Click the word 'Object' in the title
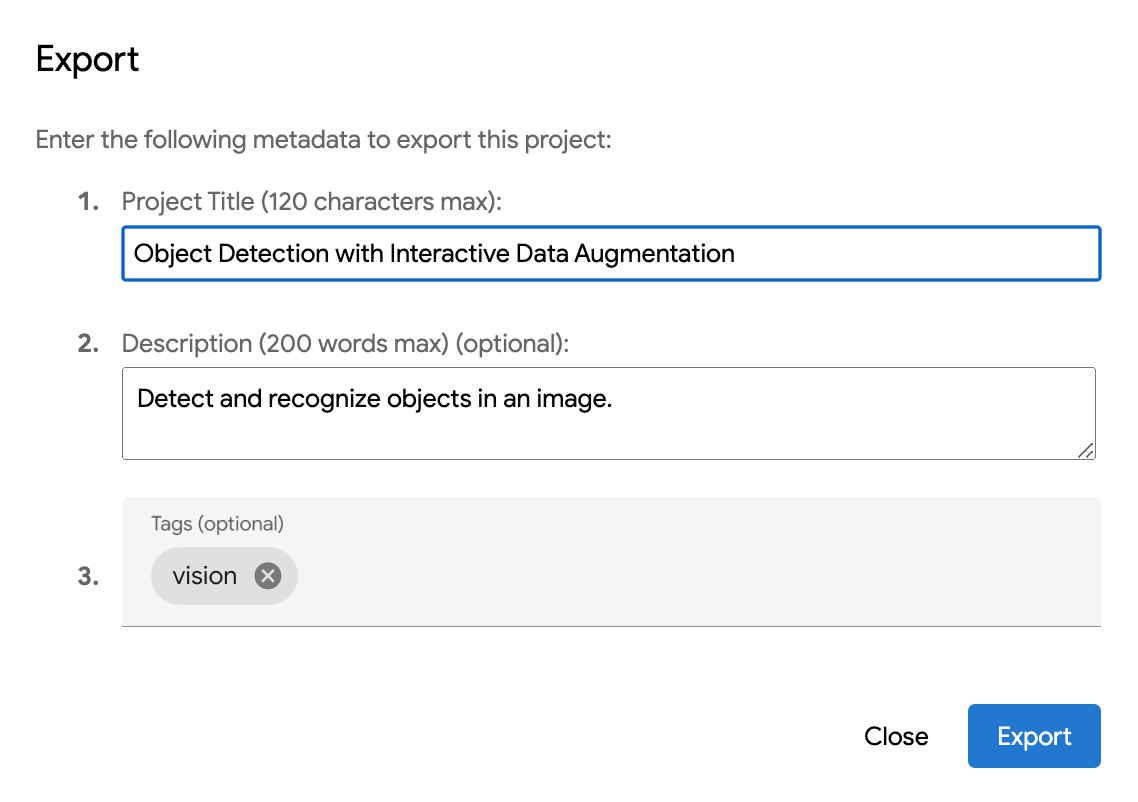This screenshot has width=1138, height=802. 172,254
